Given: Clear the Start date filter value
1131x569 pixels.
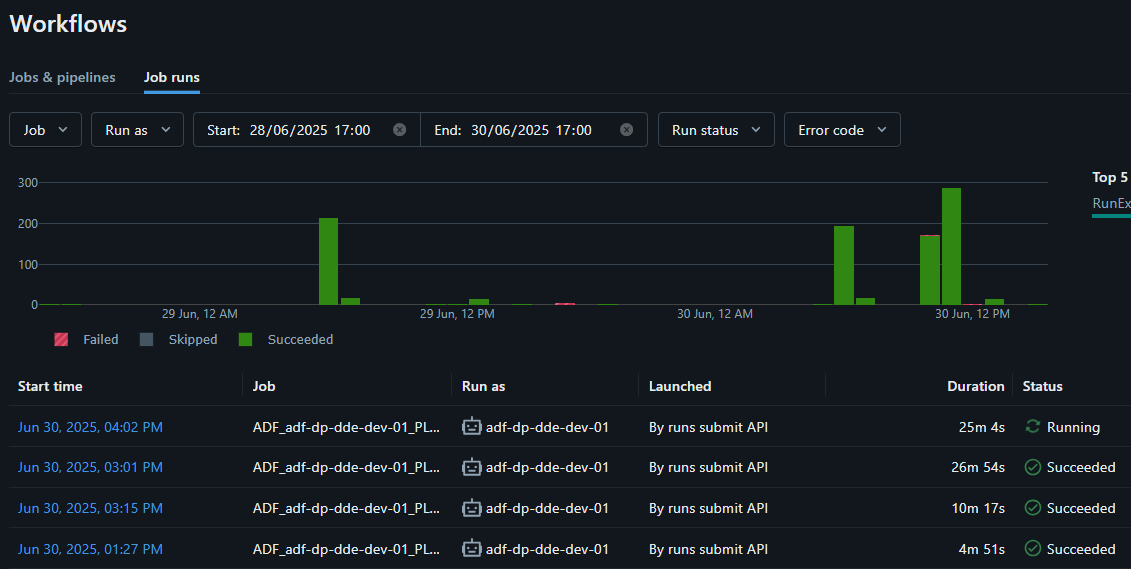Looking at the screenshot, I should coord(400,130).
